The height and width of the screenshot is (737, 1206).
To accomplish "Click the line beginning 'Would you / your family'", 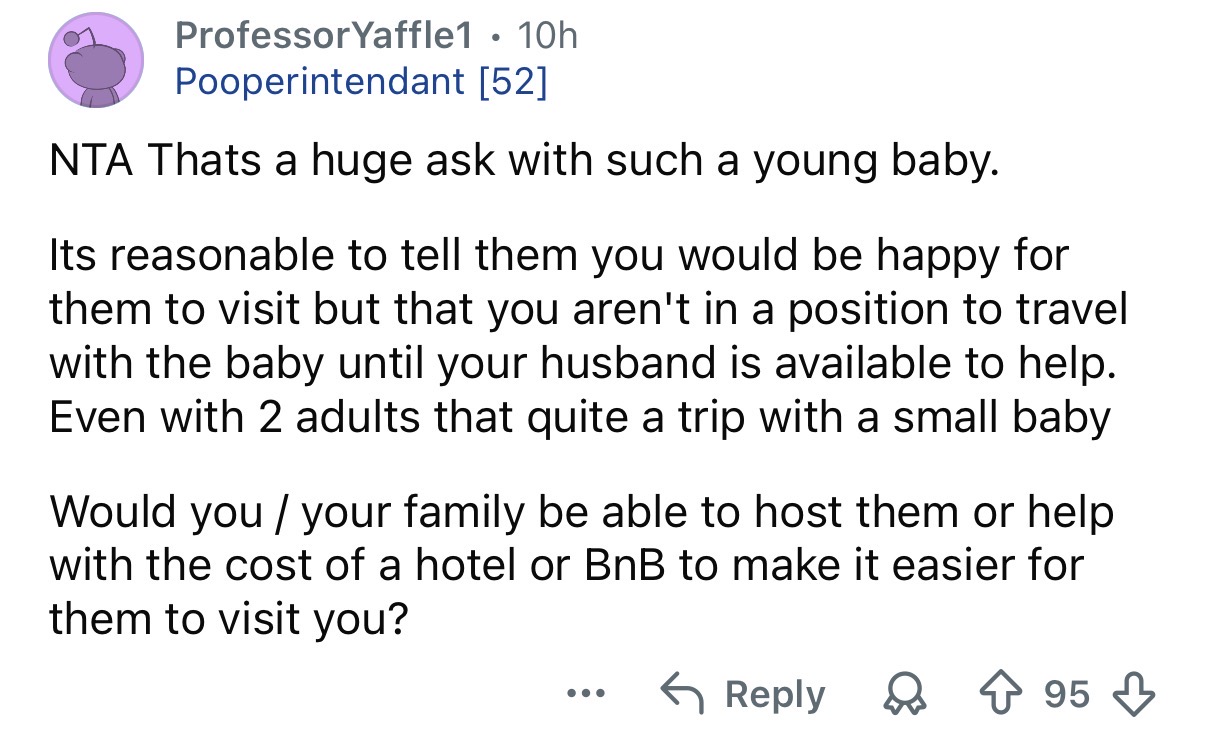I will pos(580,513).
